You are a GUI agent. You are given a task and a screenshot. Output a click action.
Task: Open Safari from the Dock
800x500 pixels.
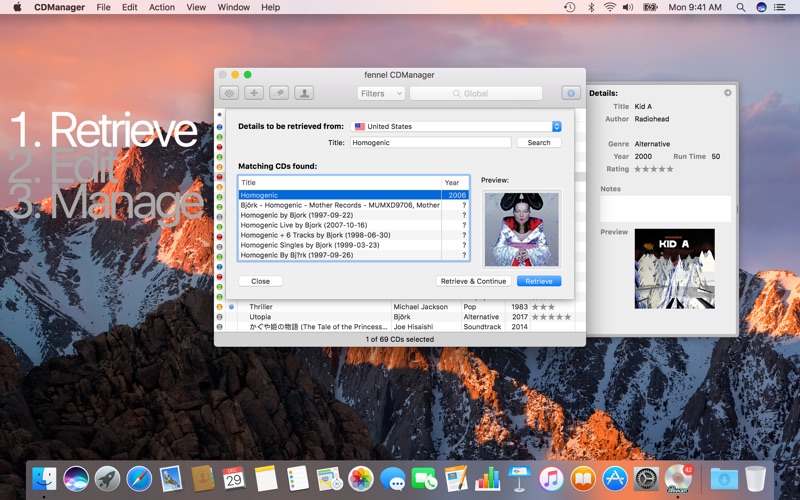[139, 479]
